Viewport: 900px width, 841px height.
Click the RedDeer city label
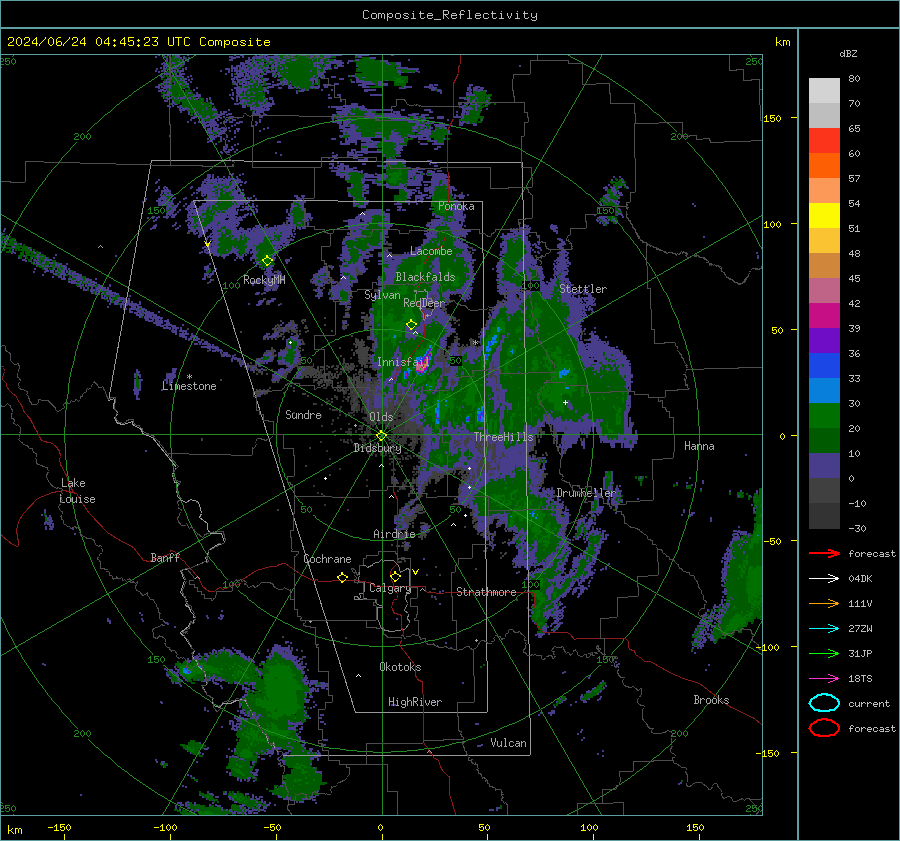coord(424,303)
